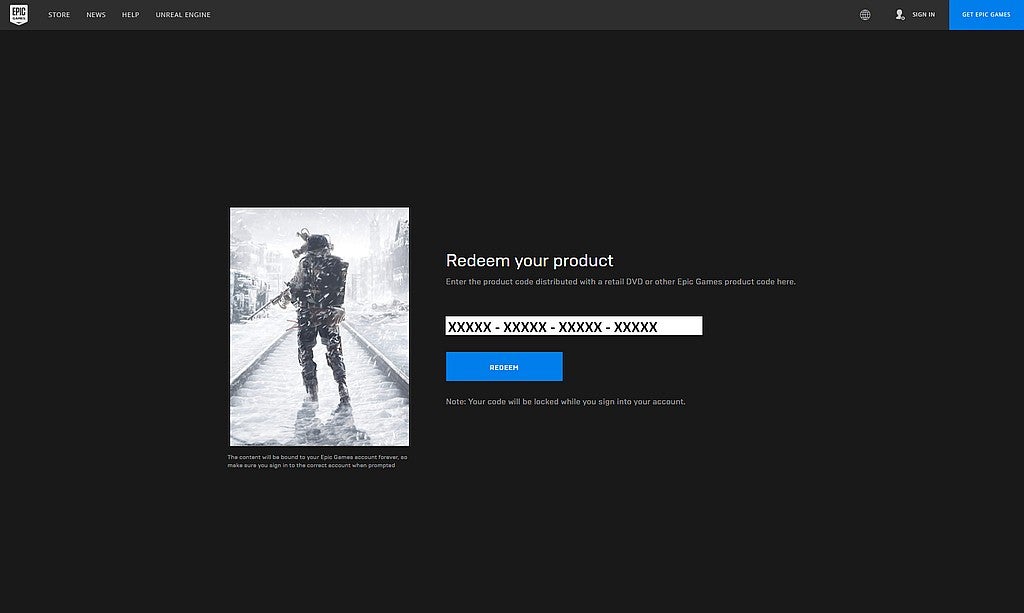Open the language globe icon
The height and width of the screenshot is (613, 1024).
coord(865,14)
